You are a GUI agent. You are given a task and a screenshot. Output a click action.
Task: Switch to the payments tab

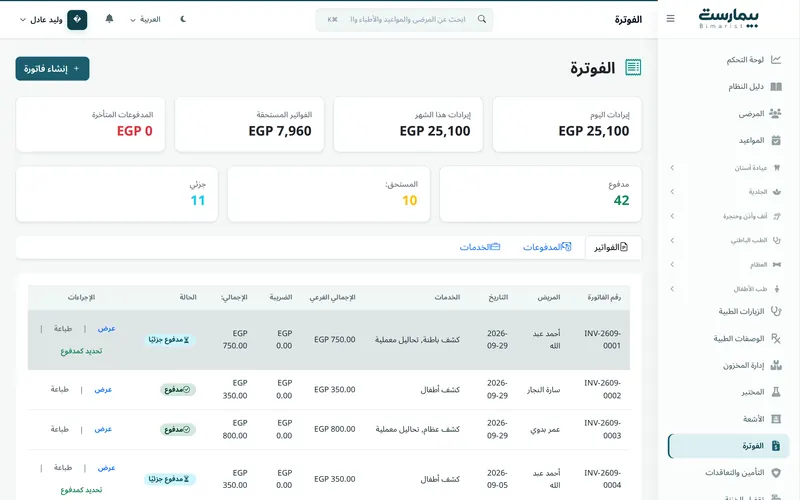coord(547,247)
